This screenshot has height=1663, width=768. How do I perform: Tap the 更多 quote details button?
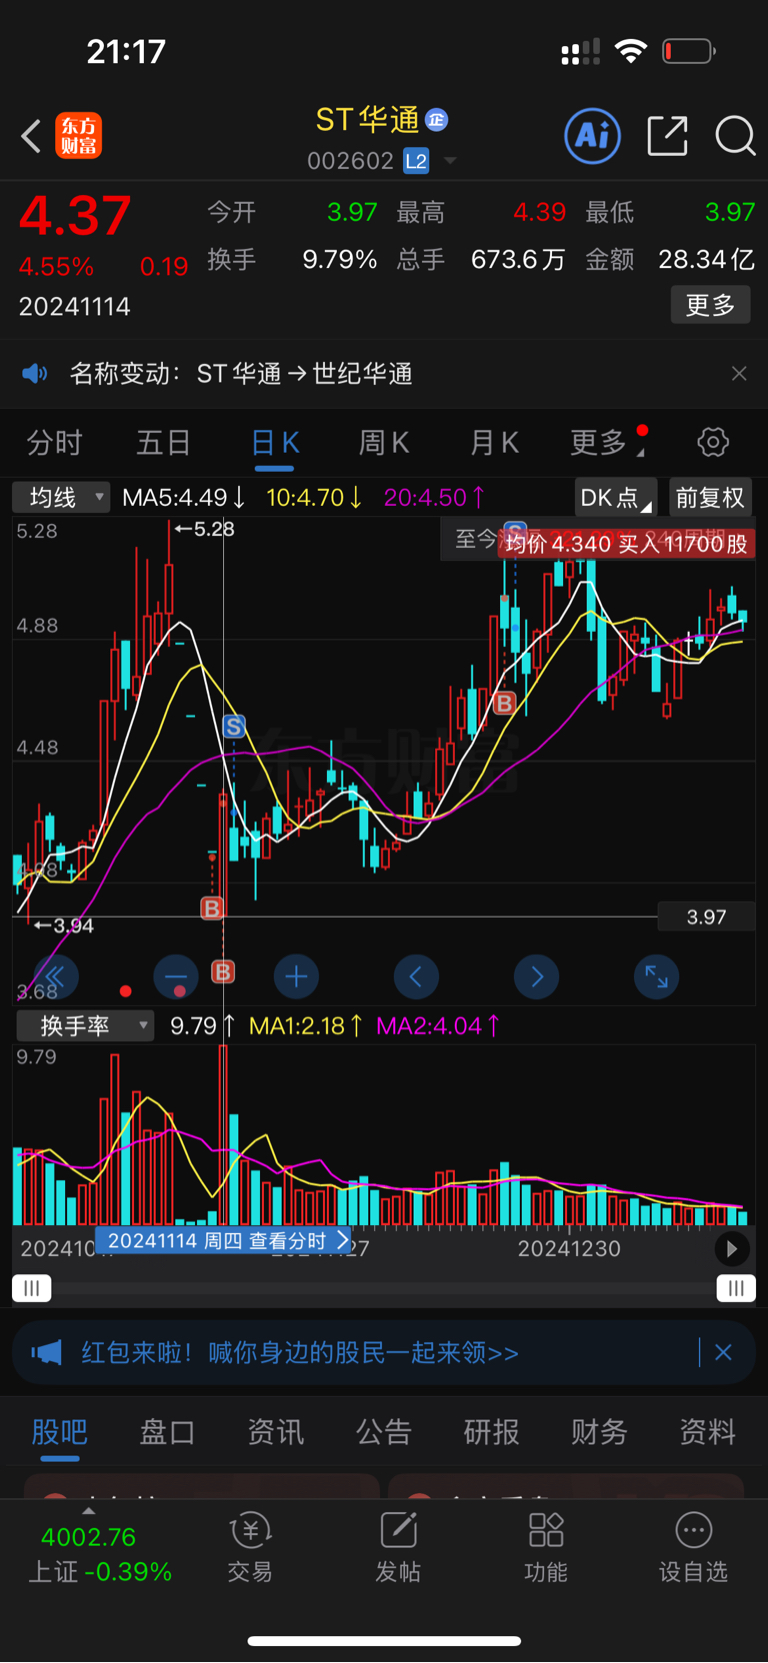[x=710, y=305]
